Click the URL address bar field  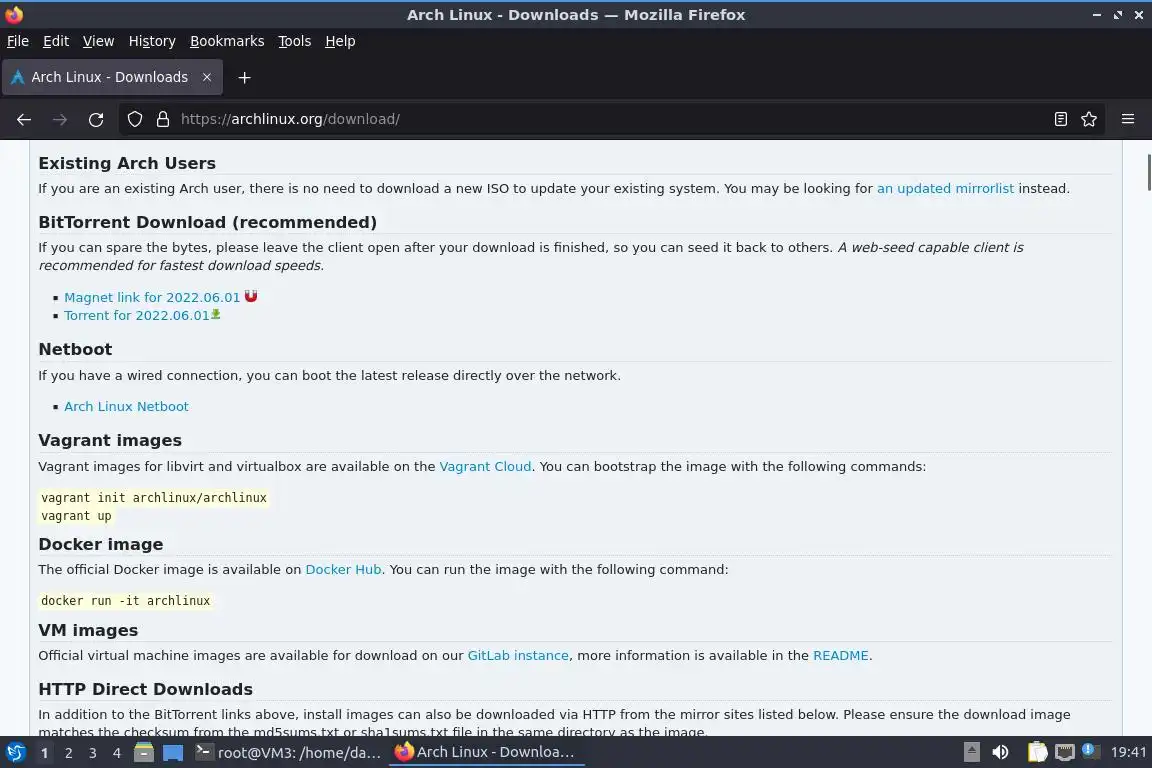click(x=610, y=119)
